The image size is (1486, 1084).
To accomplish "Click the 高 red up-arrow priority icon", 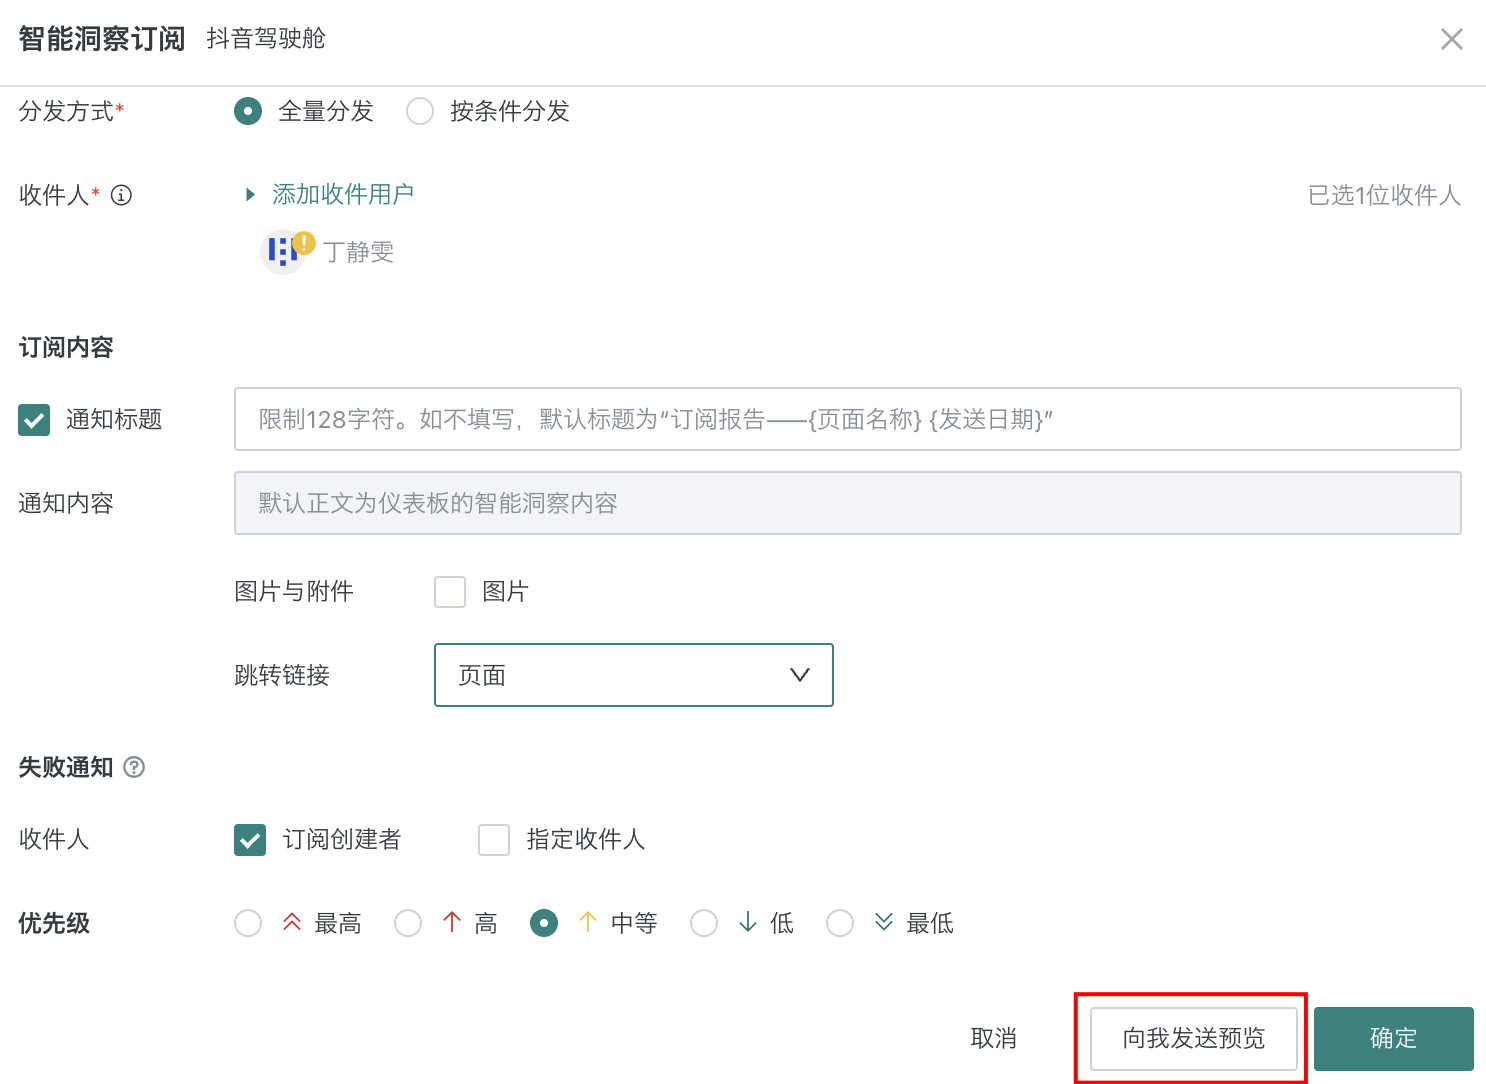I will point(452,922).
